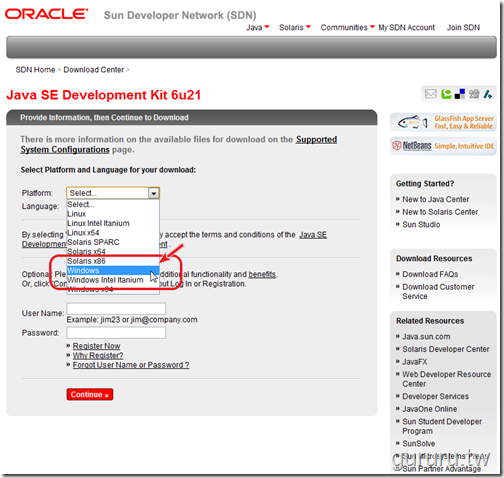Open the JavaFX link
504x478 pixels.
point(414,362)
